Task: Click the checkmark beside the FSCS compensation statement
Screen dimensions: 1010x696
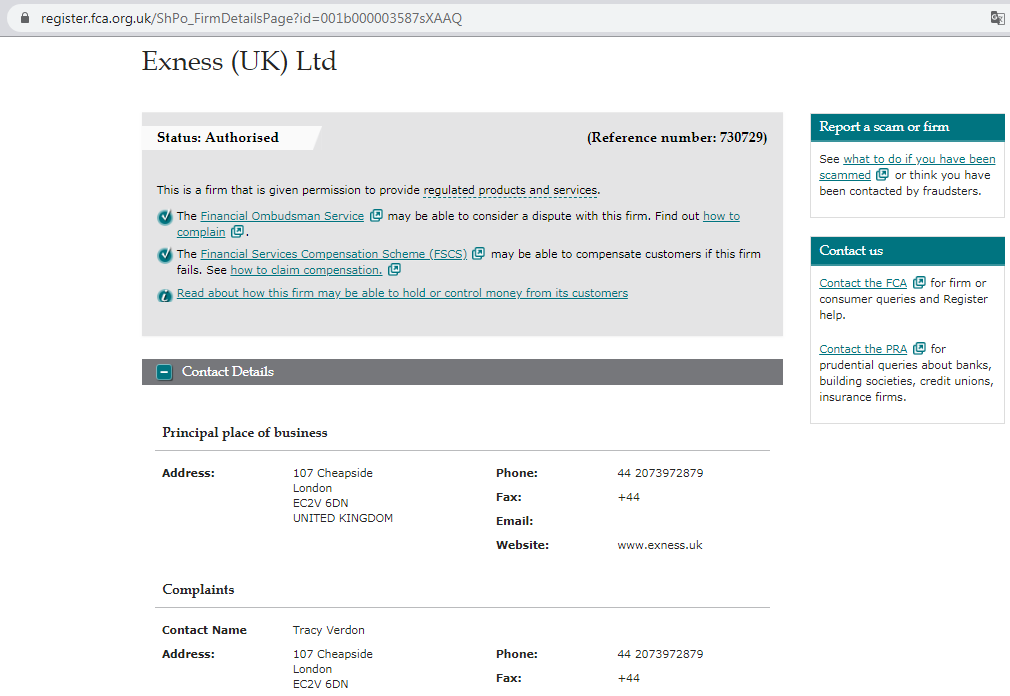Action: 164,254
